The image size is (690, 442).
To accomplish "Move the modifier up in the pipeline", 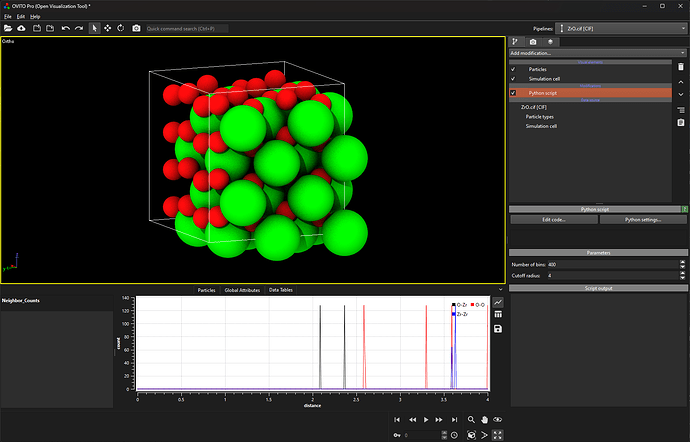I will pyautogui.click(x=681, y=82).
